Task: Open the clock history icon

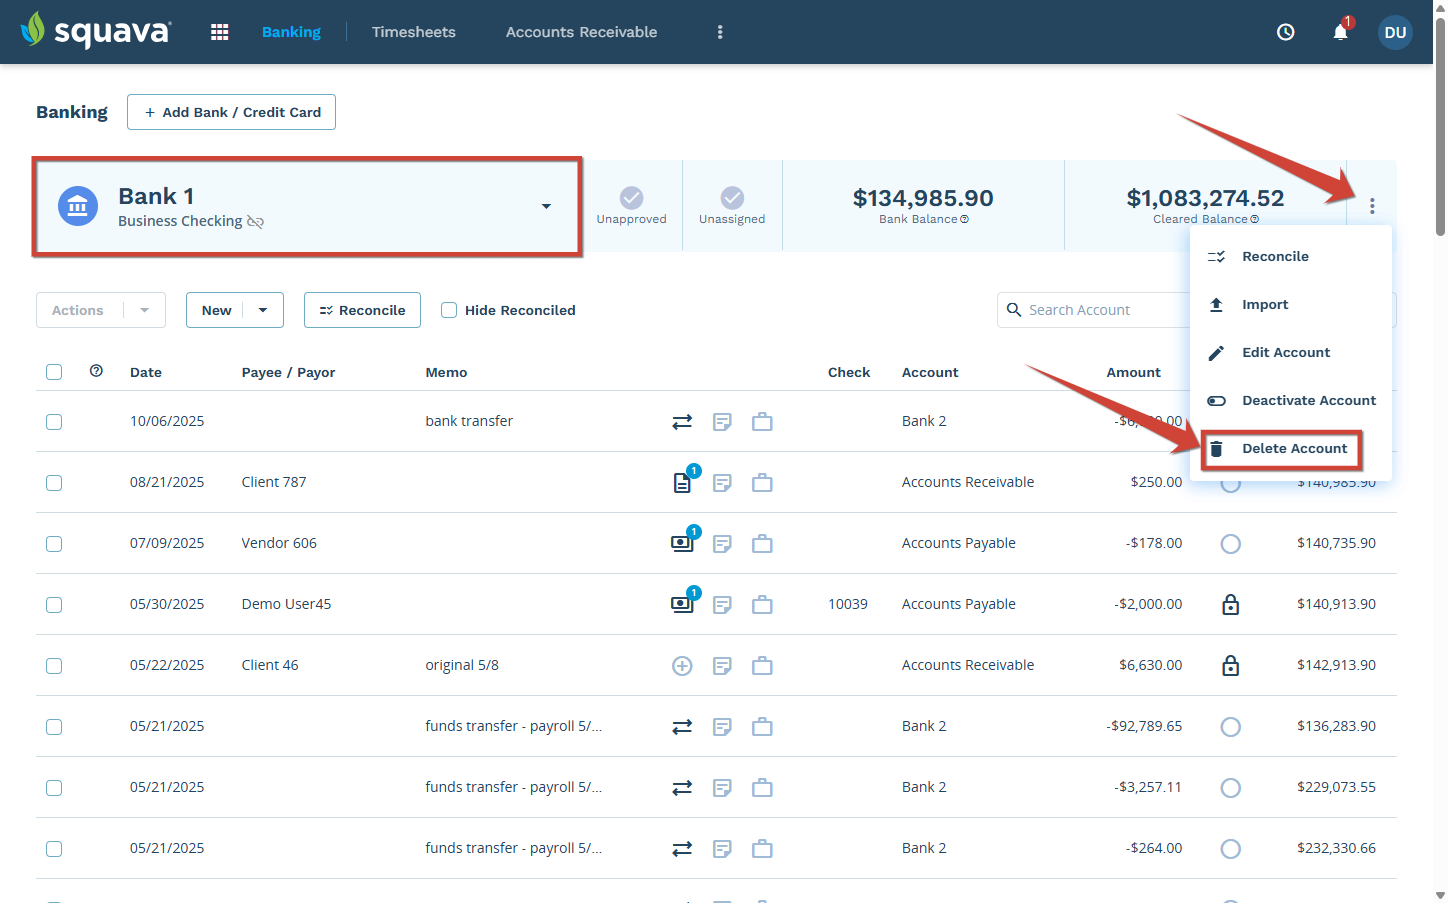Action: pyautogui.click(x=1286, y=32)
